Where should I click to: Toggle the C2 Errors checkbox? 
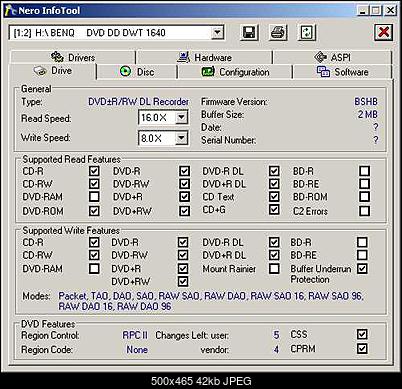364,211
